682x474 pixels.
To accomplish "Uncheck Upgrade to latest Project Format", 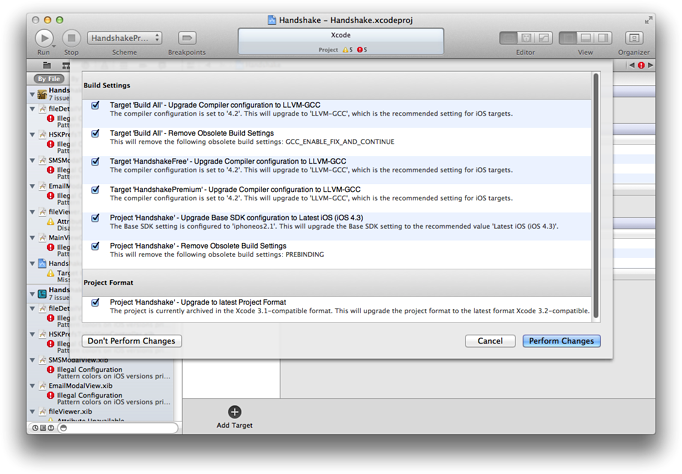I will click(x=95, y=303).
